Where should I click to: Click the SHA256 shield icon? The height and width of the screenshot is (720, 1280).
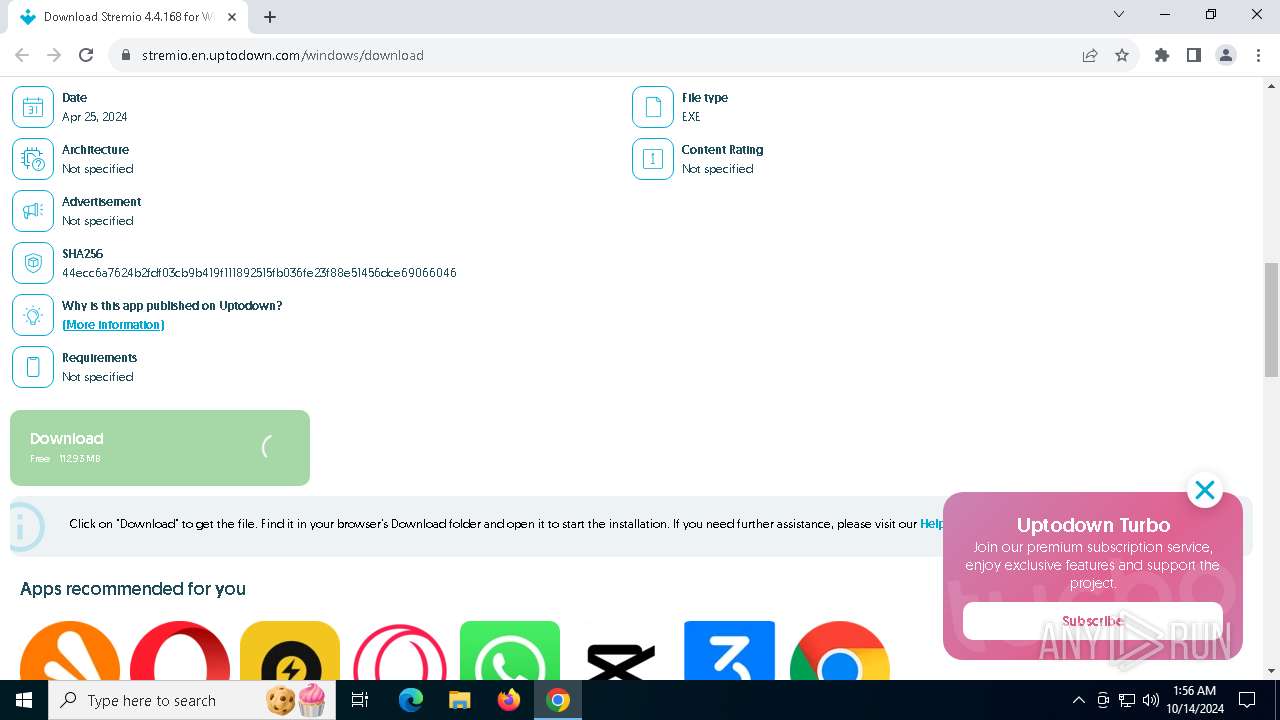point(33,263)
